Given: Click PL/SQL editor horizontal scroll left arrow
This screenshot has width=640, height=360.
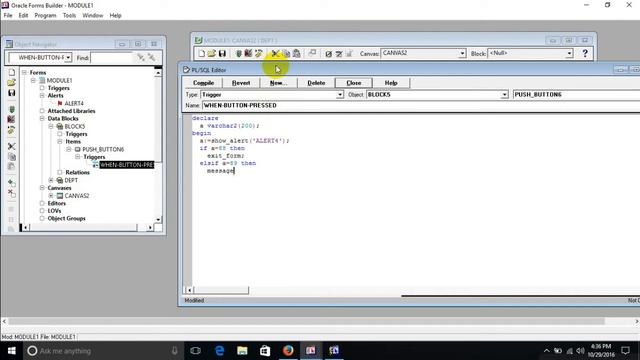Looking at the screenshot, I should (189, 290).
